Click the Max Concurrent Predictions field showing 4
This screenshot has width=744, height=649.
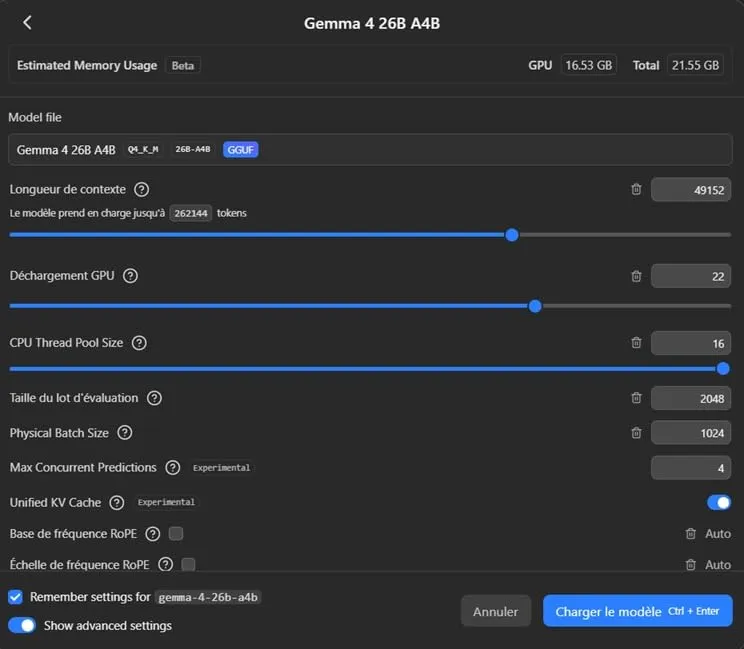[691, 468]
